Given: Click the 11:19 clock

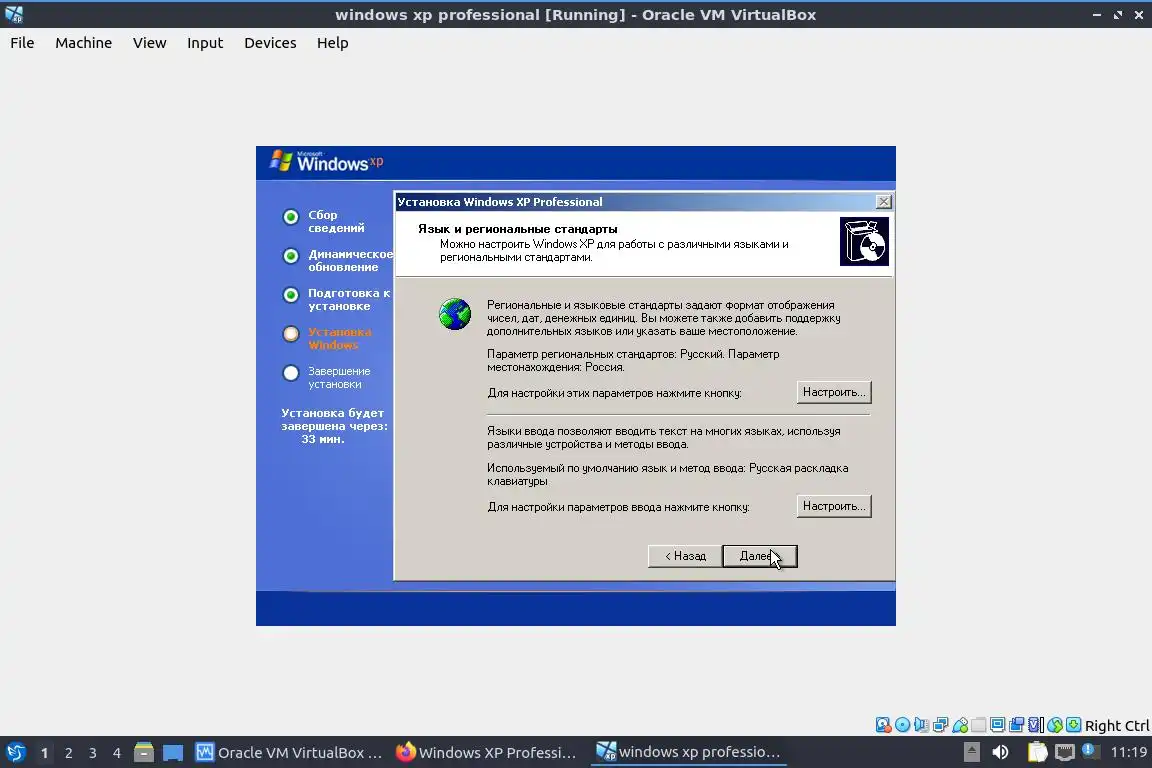Looking at the screenshot, I should point(1128,752).
